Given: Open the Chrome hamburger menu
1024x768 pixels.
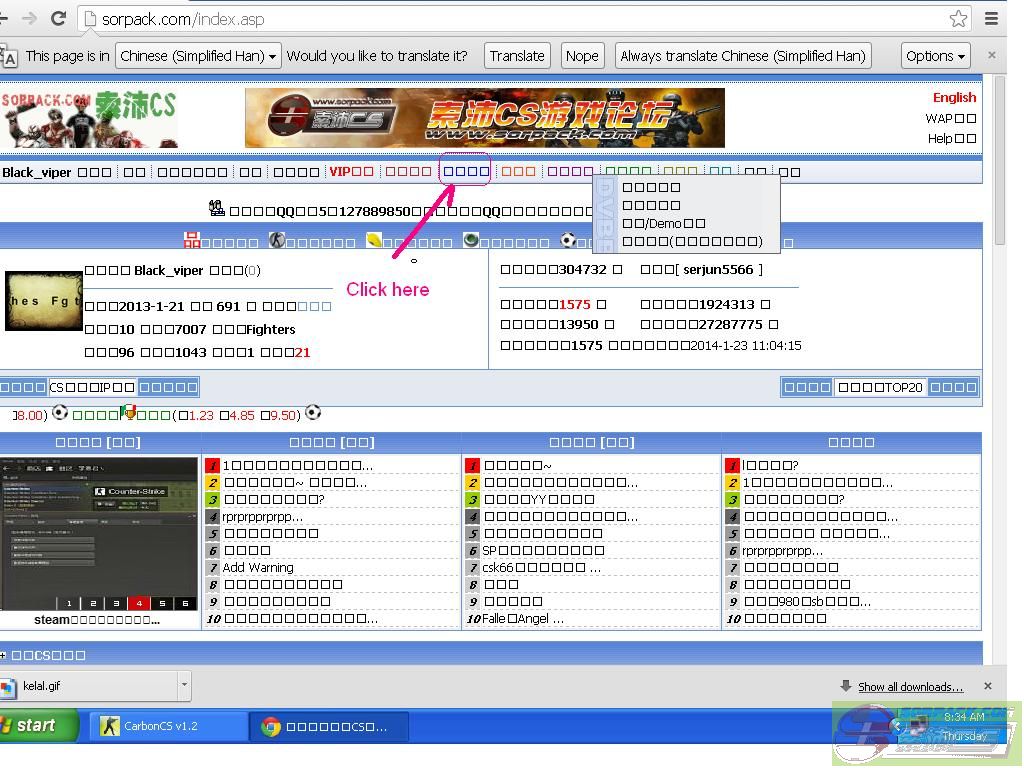Looking at the screenshot, I should tap(991, 18).
